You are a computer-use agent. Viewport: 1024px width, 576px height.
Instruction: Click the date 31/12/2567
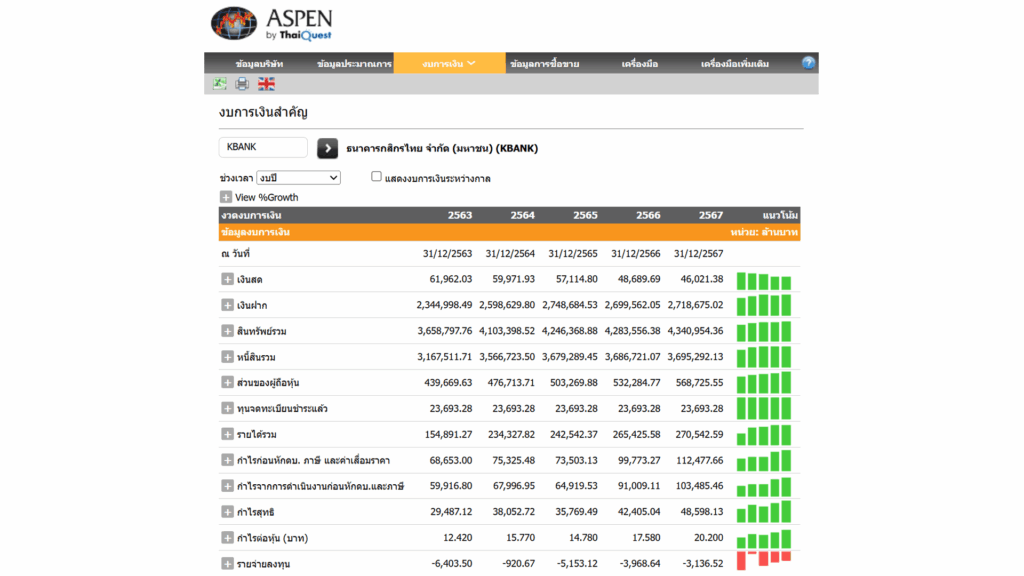pyautogui.click(x=698, y=253)
